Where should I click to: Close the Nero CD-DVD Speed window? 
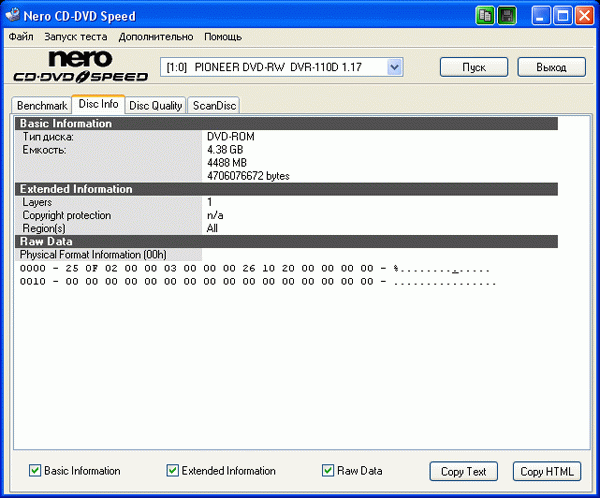click(584, 16)
